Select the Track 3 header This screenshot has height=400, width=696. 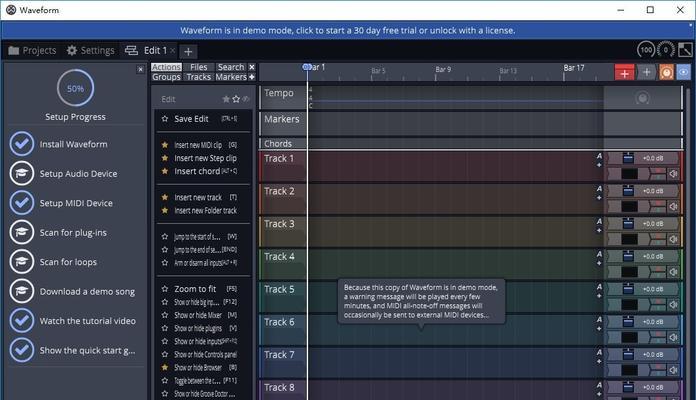(x=283, y=231)
